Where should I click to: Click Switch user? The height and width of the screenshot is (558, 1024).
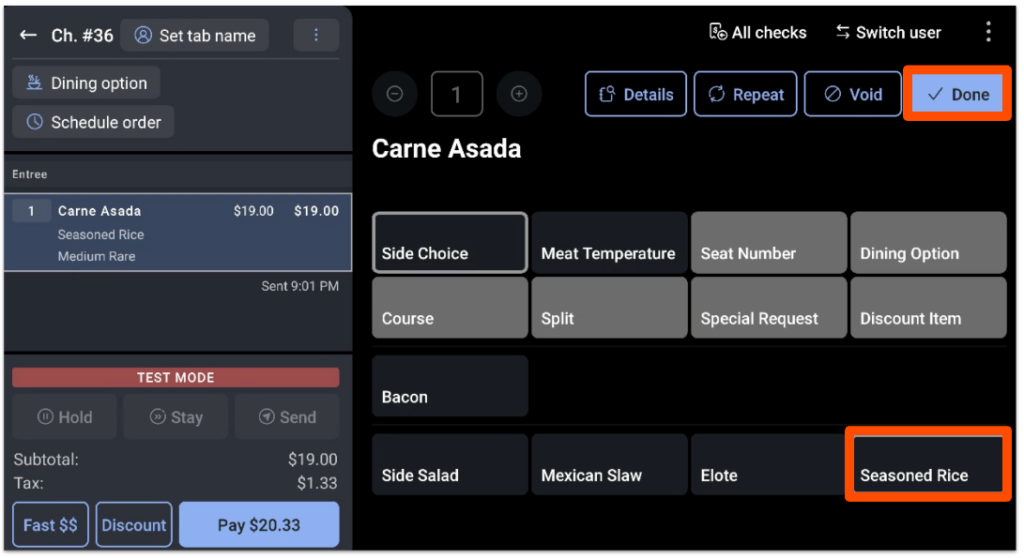[889, 32]
